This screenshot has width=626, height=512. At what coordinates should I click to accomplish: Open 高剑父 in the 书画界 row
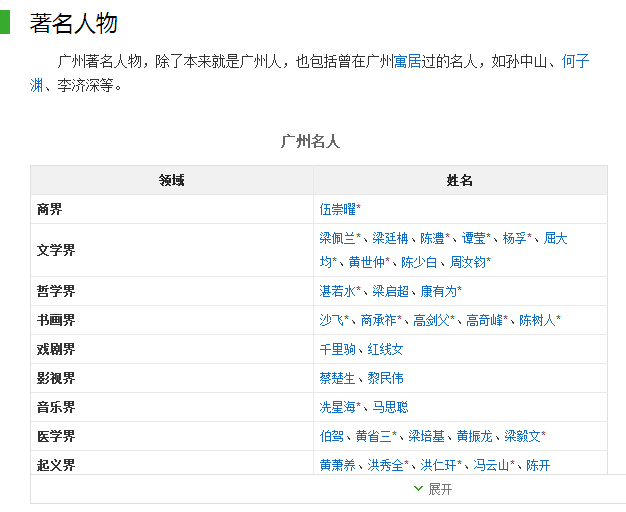coord(431,320)
